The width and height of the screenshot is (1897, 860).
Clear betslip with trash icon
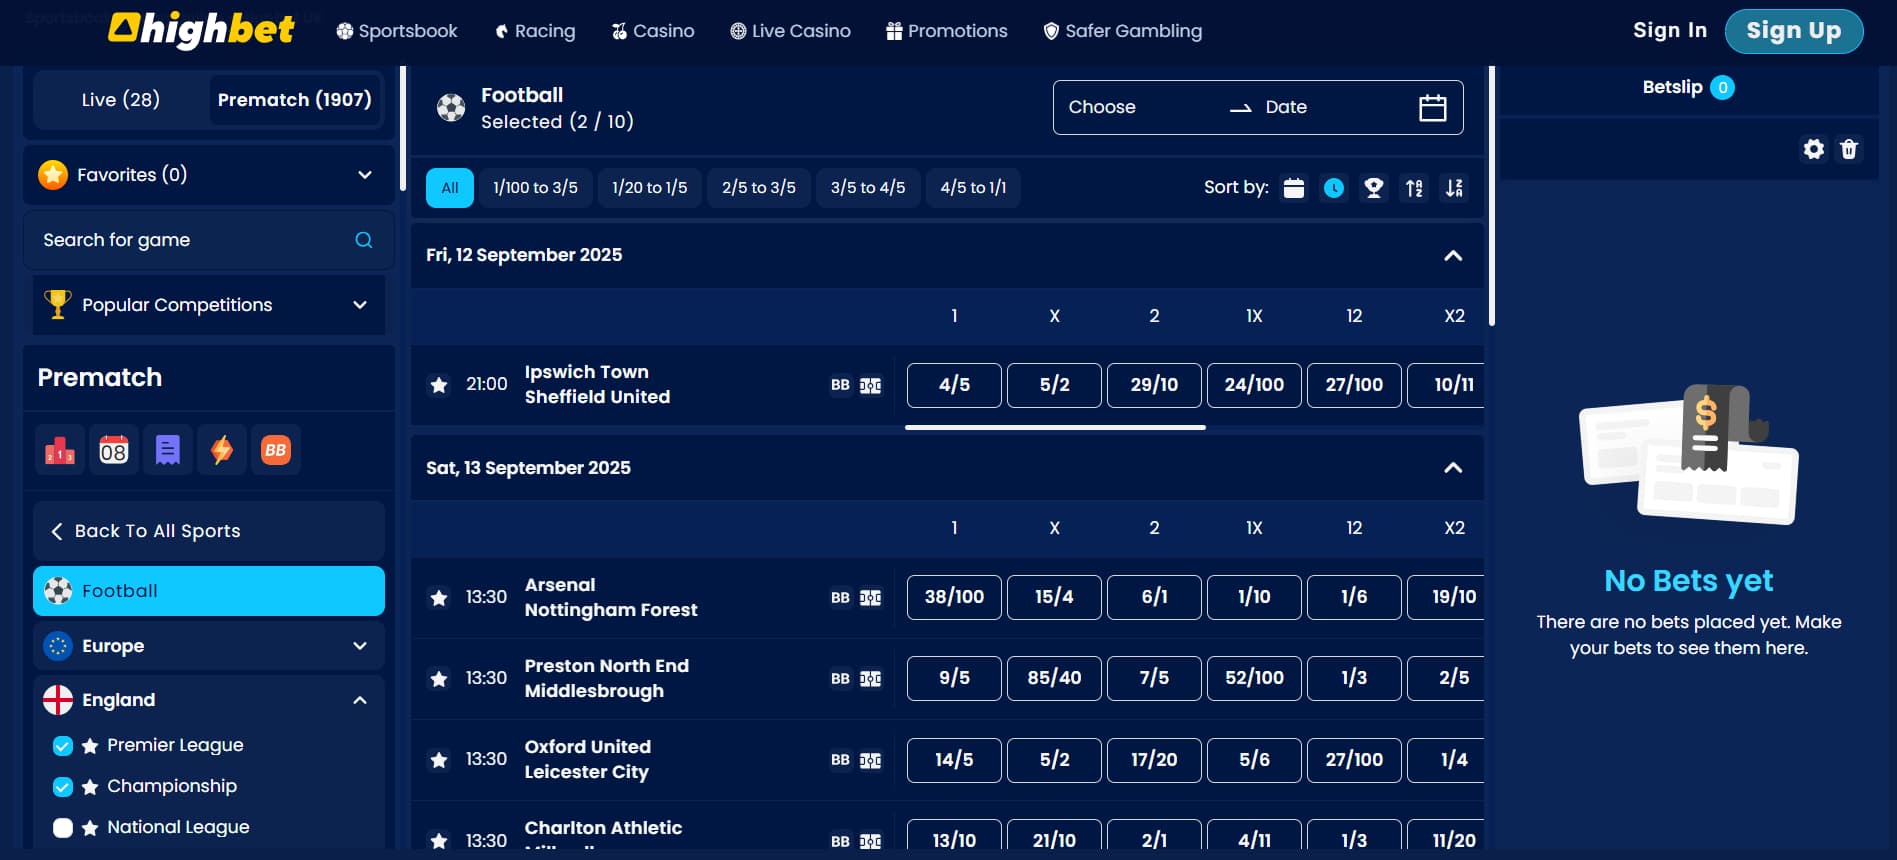pos(1849,149)
